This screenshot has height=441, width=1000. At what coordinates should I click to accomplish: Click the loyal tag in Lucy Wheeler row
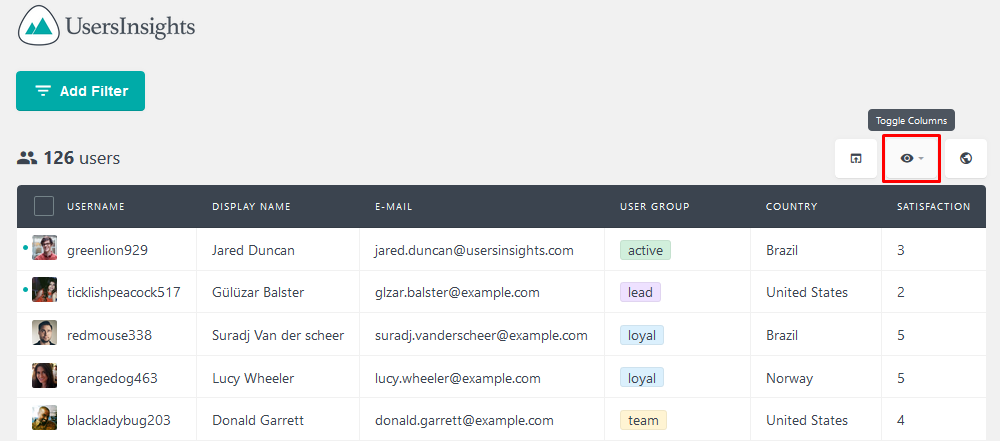(x=642, y=378)
